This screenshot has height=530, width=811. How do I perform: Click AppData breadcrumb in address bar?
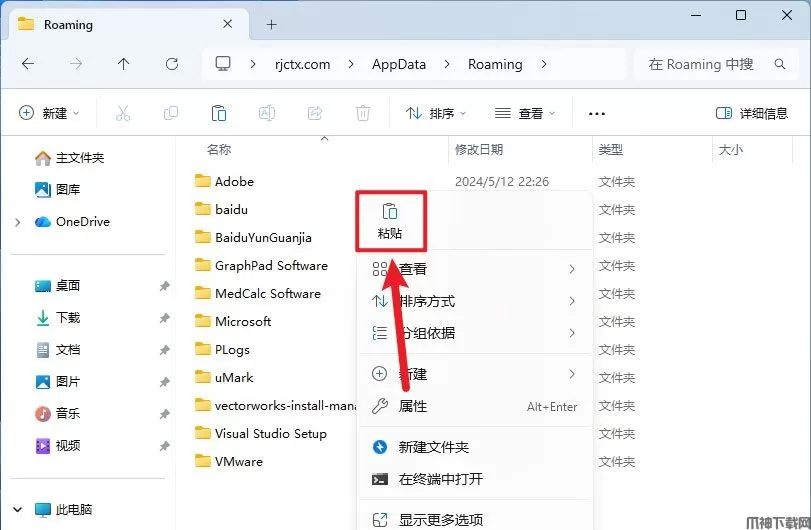(399, 64)
